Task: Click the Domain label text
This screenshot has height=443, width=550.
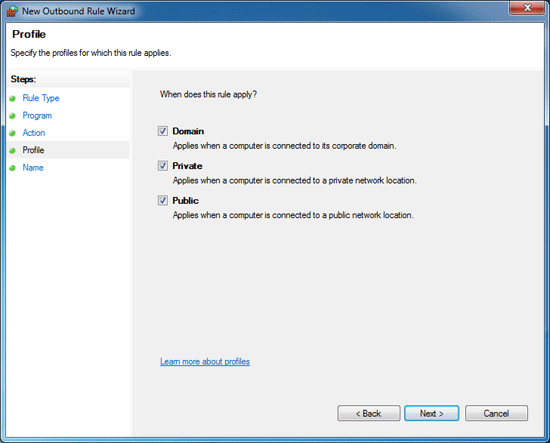Action: [188, 131]
